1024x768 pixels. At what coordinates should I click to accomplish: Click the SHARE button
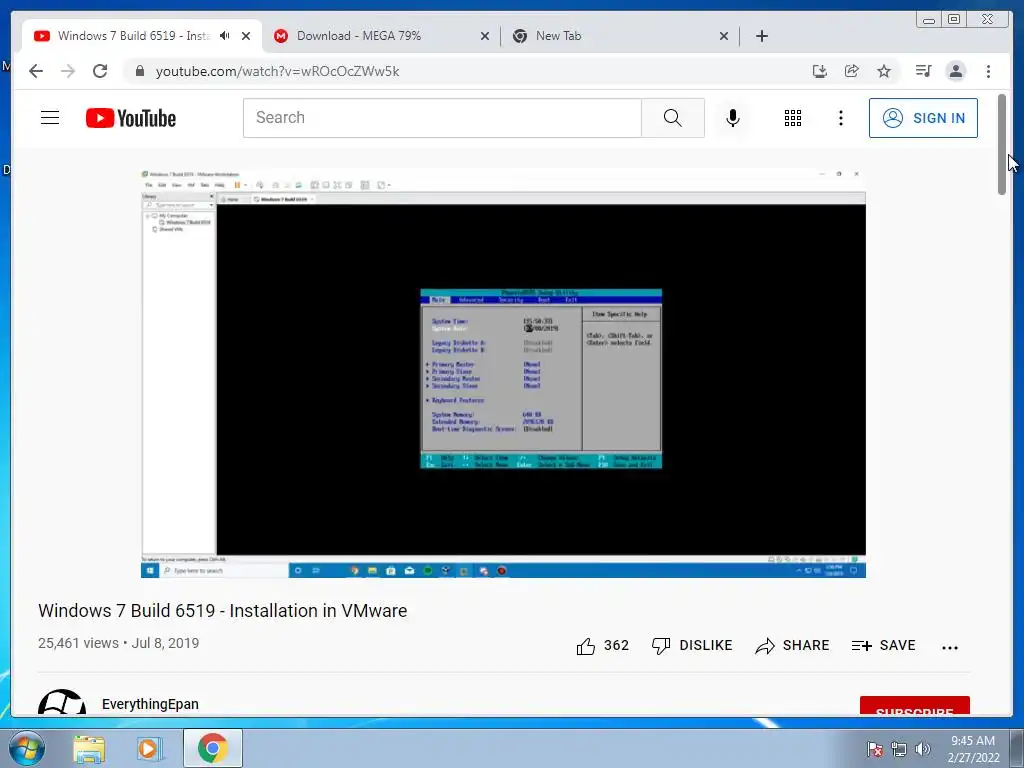click(792, 646)
